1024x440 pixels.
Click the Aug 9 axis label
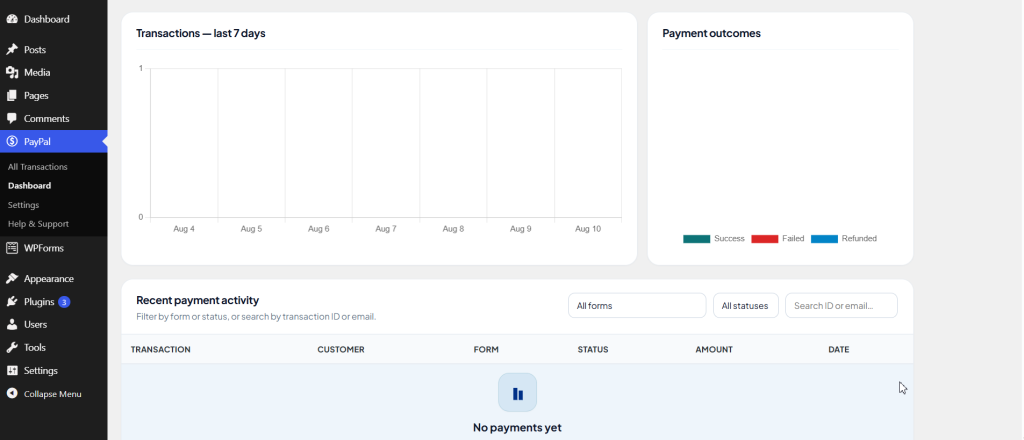click(x=520, y=229)
